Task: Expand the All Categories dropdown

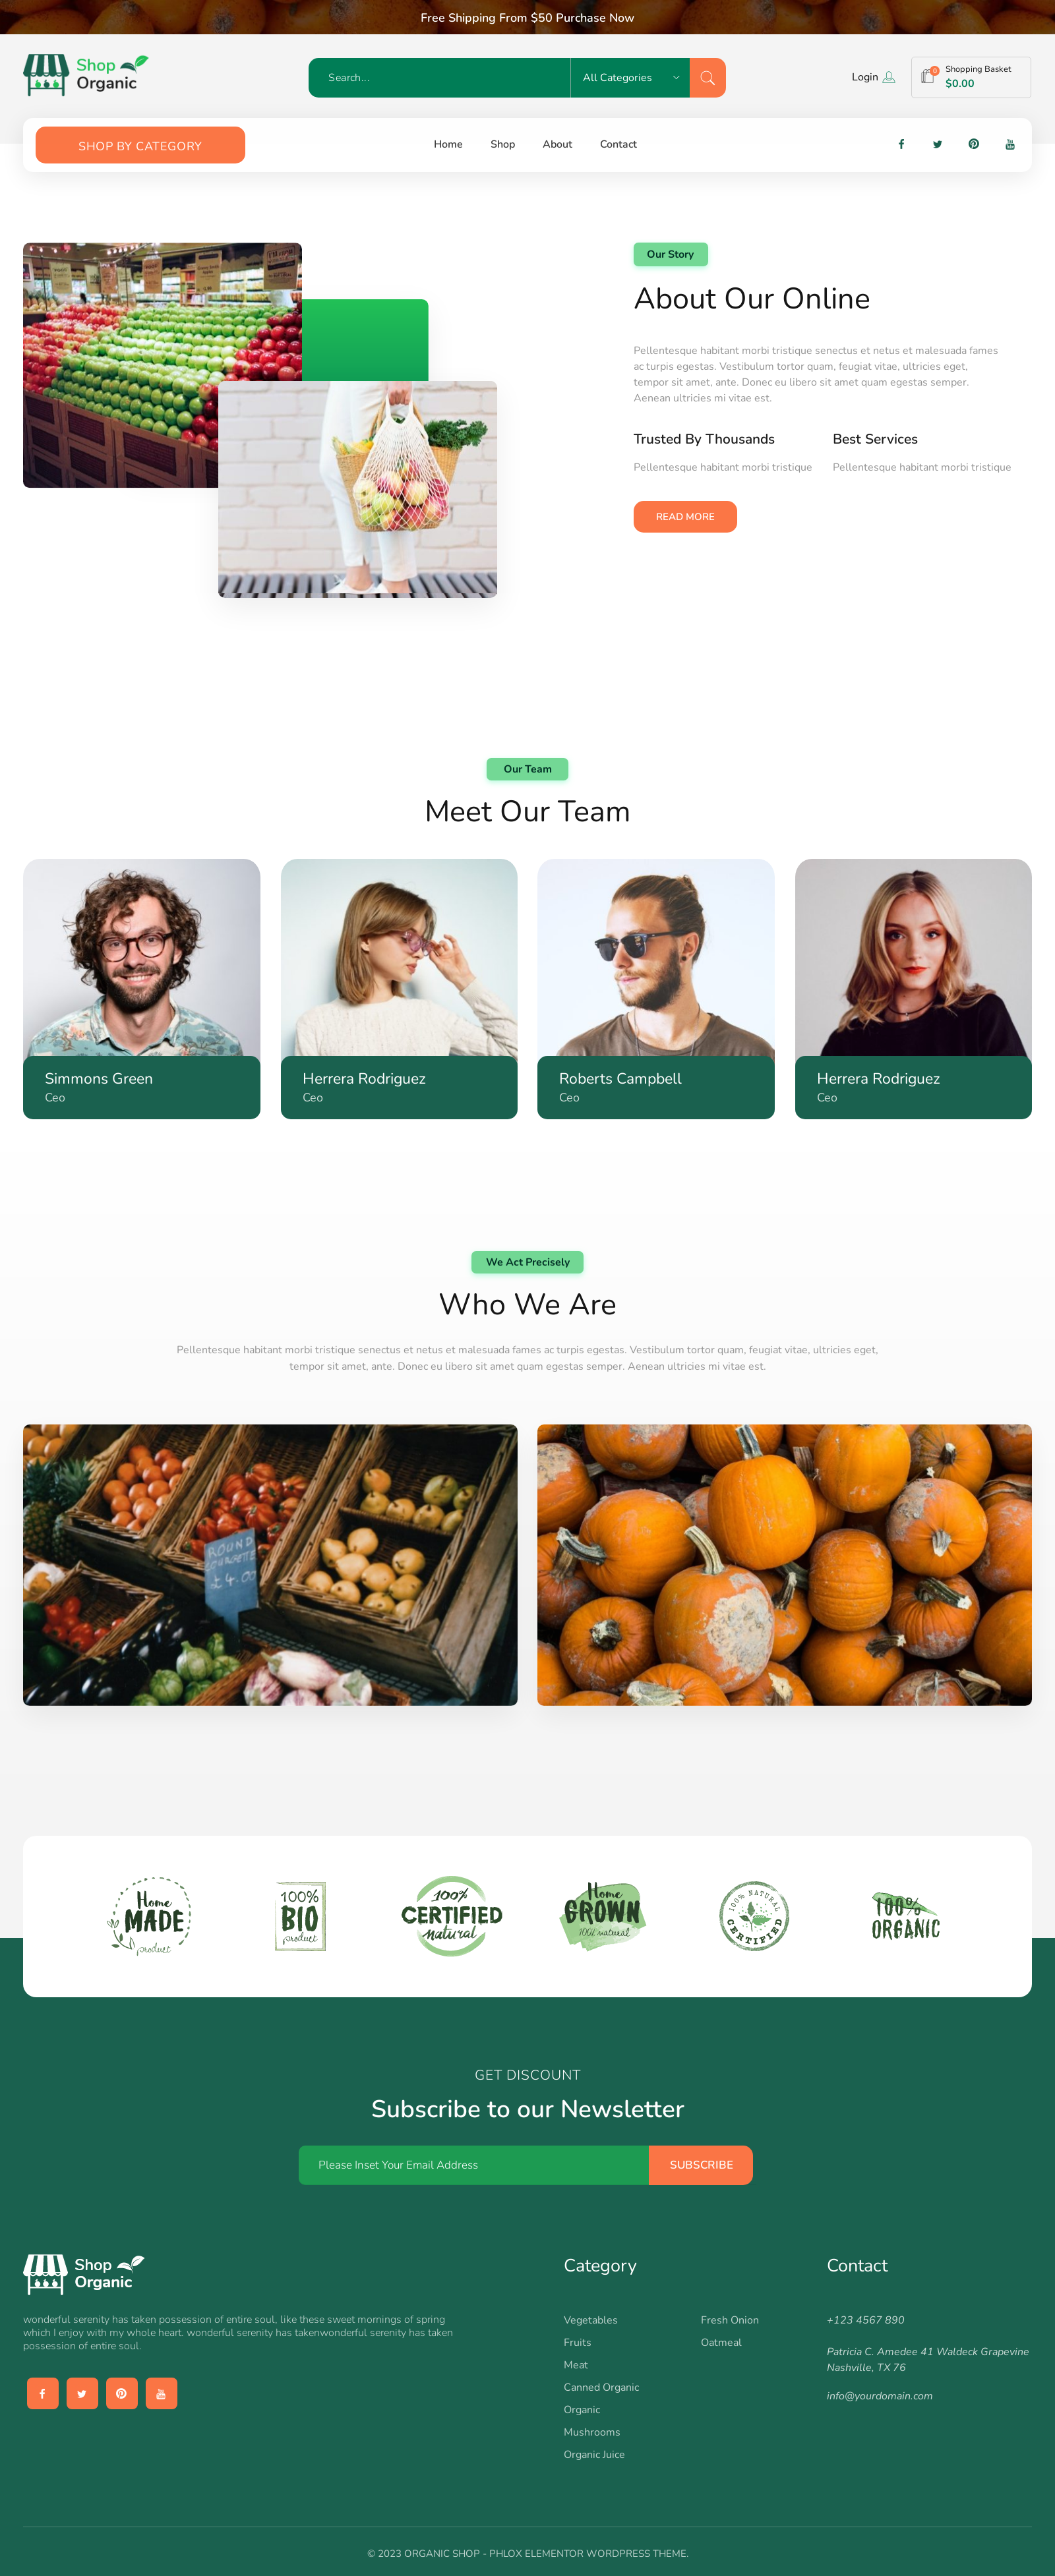Action: [630, 78]
